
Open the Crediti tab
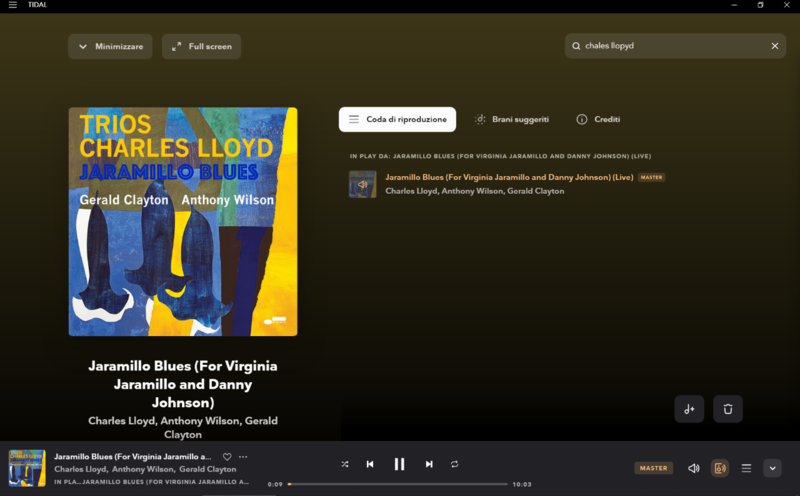click(x=598, y=119)
